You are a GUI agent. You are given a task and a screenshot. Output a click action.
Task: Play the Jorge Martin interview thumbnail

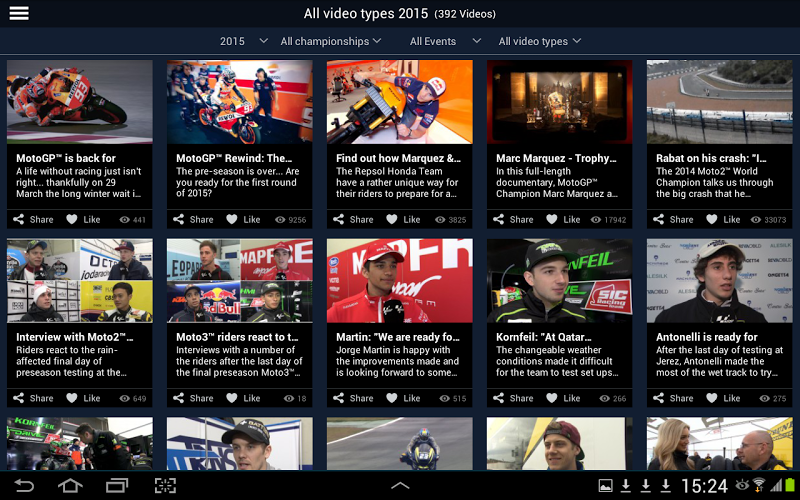click(399, 281)
